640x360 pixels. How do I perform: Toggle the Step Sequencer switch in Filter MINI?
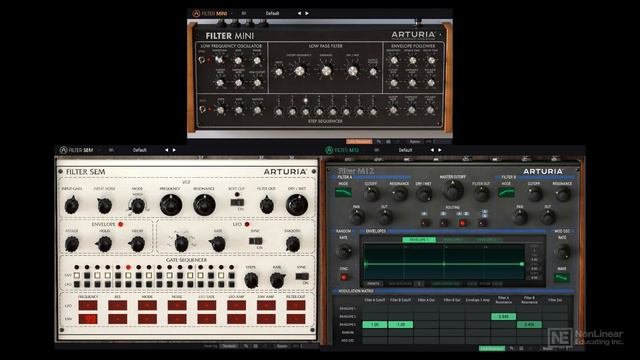(202, 109)
